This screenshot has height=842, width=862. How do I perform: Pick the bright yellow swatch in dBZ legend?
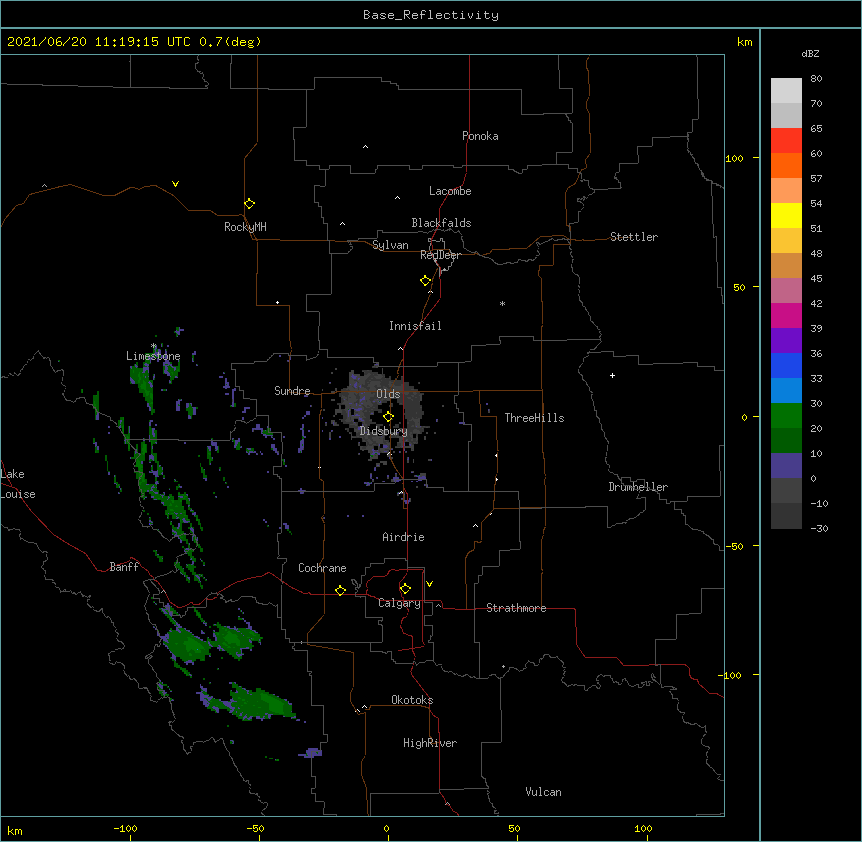(786, 215)
